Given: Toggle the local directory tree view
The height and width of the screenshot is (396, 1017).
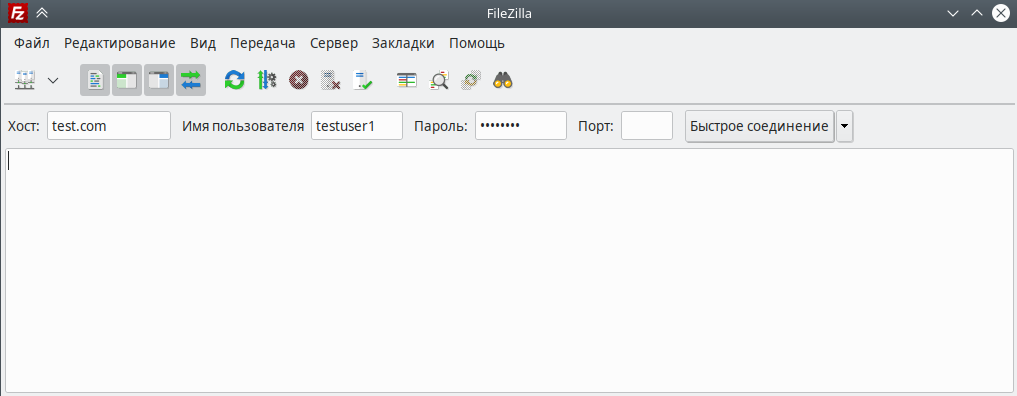Looking at the screenshot, I should coord(127,80).
